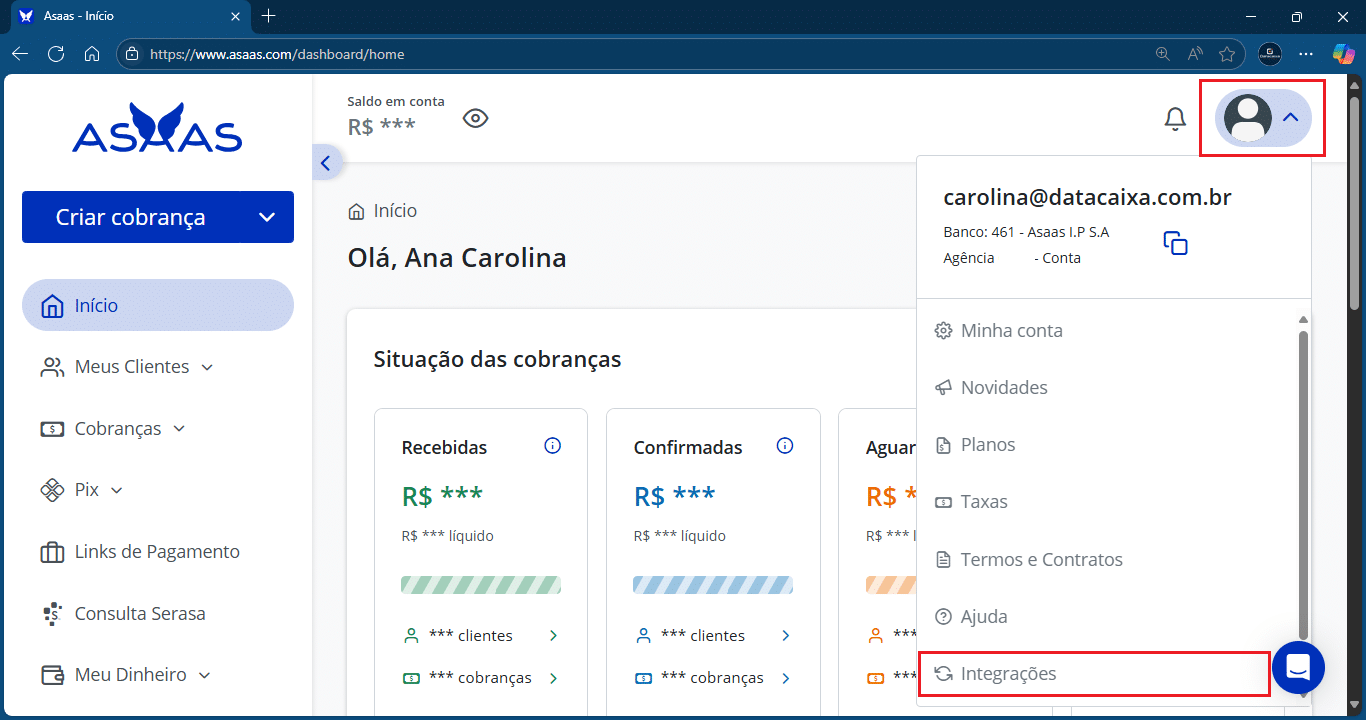Click the browser address bar
The image size is (1366, 720).
coord(400,55)
